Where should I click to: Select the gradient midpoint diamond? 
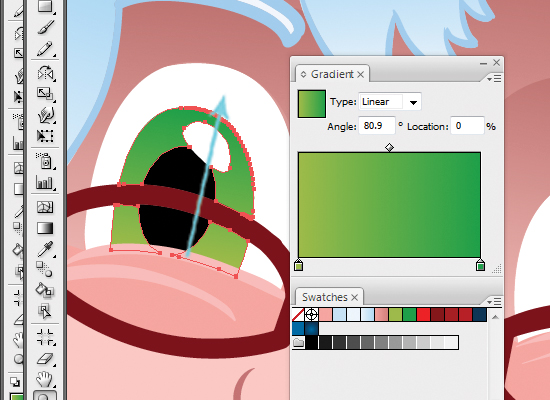pyautogui.click(x=389, y=147)
